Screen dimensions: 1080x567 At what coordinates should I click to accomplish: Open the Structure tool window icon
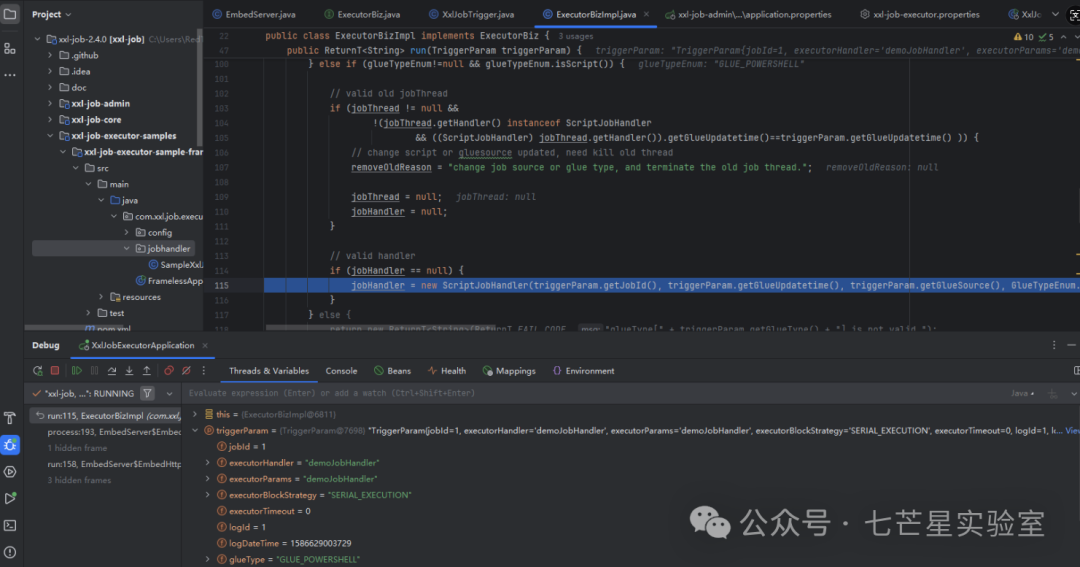tap(10, 48)
